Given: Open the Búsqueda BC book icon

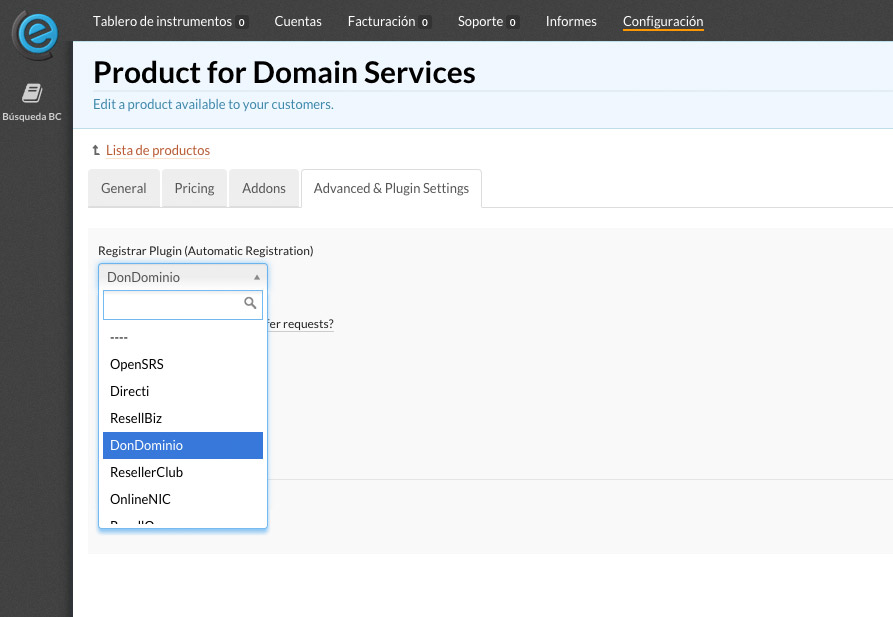Looking at the screenshot, I should point(32,92).
